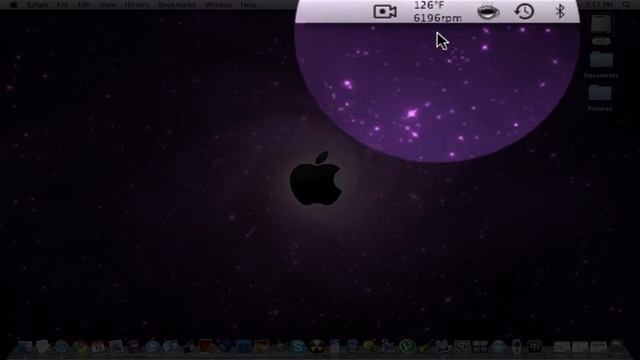This screenshot has width=640, height=360.
Task: Open the Help menu
Action: [248, 5]
